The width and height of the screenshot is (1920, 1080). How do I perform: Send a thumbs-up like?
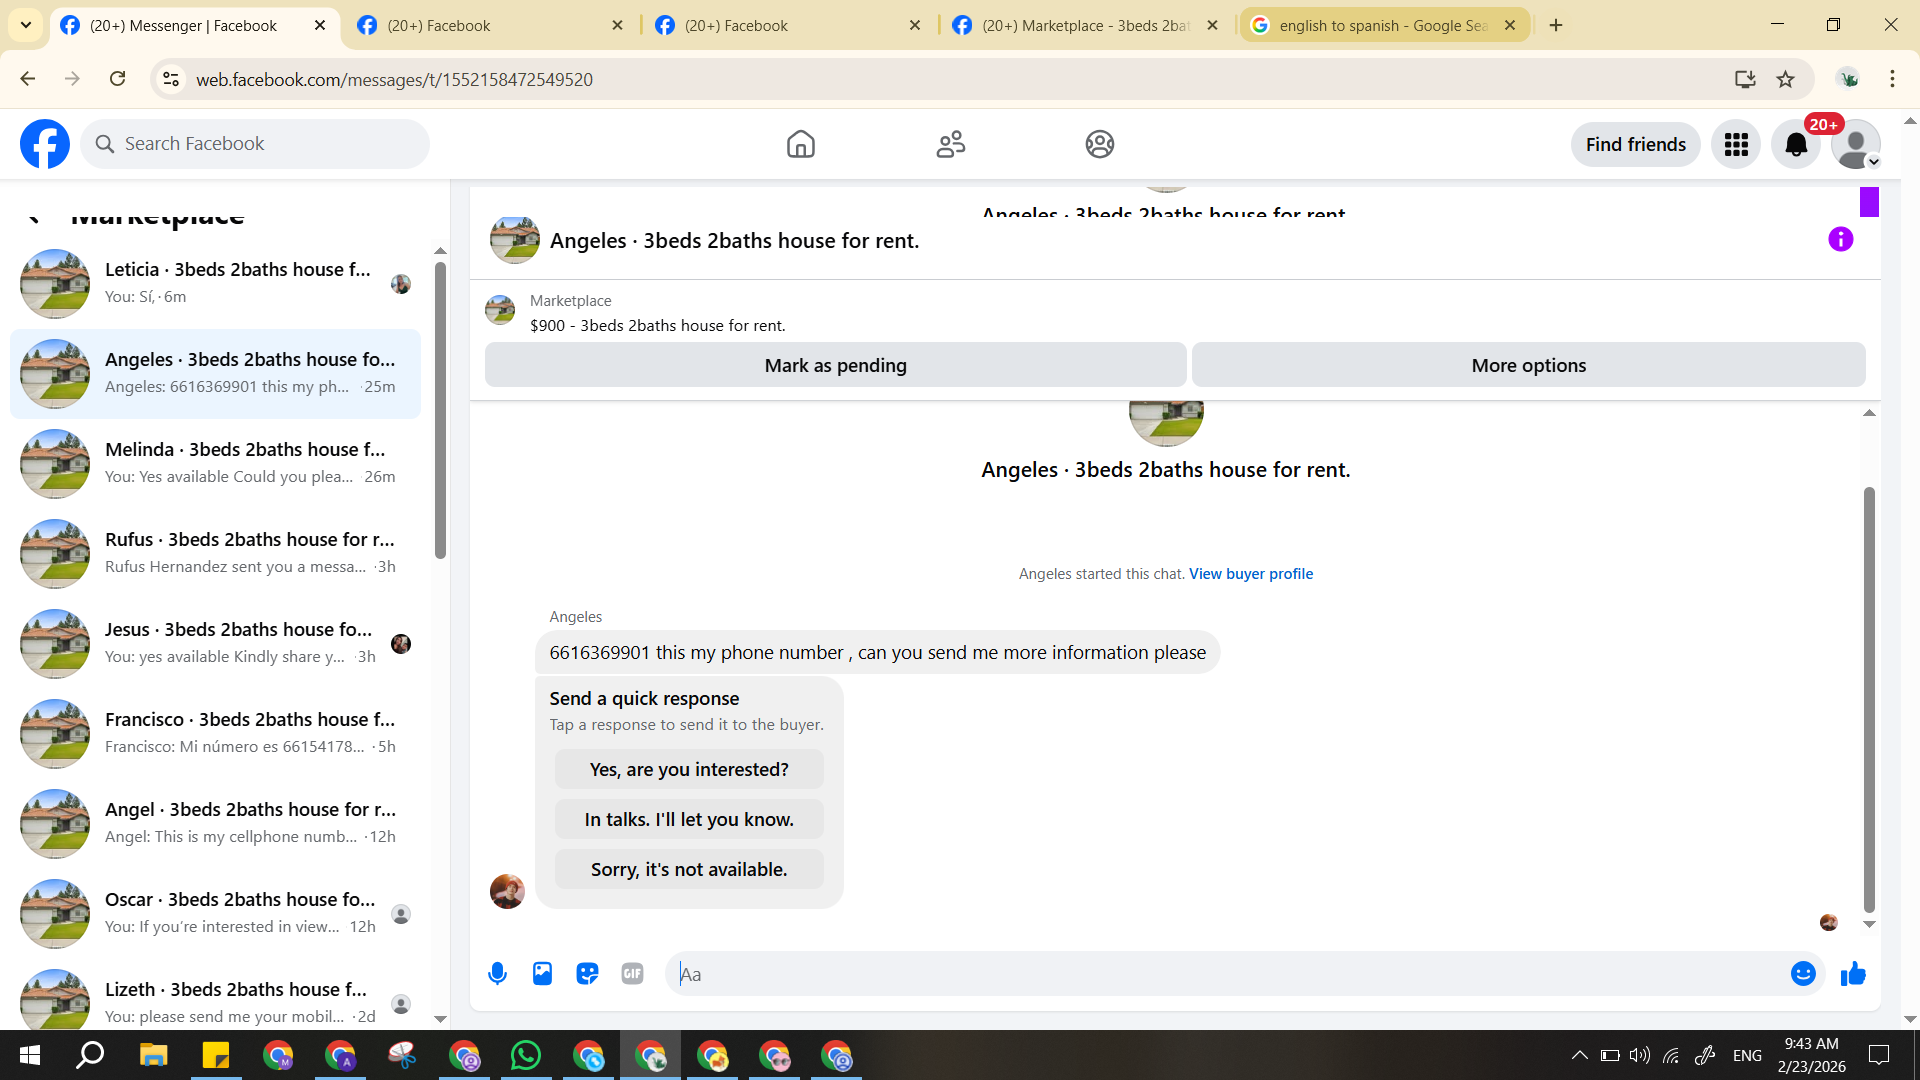click(1853, 974)
